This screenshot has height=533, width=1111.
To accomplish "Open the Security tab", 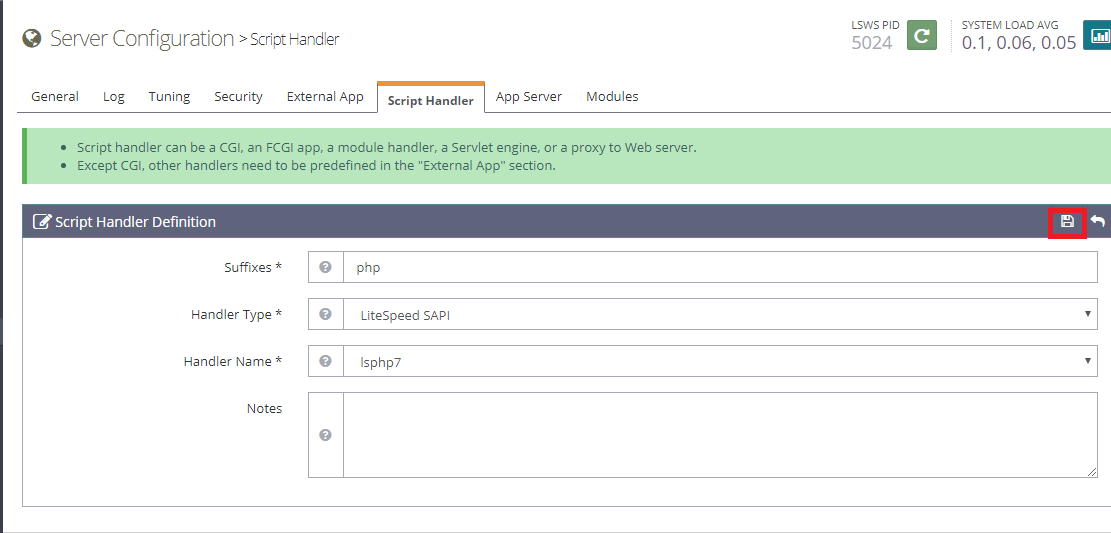I will point(238,96).
